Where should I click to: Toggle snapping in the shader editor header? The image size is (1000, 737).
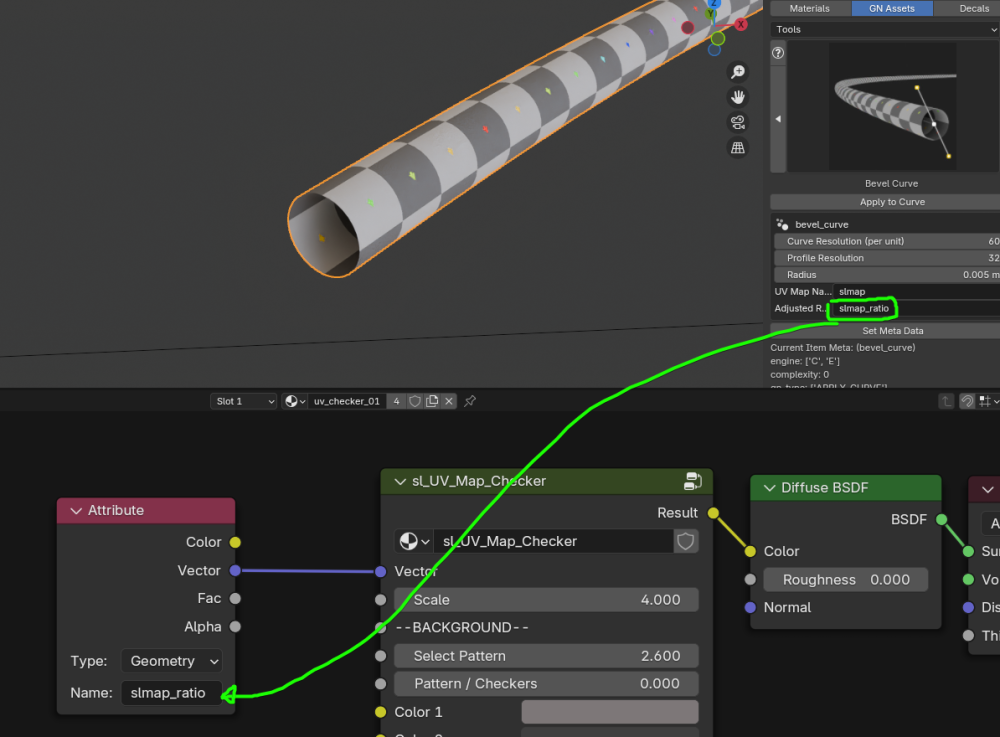click(x=968, y=401)
